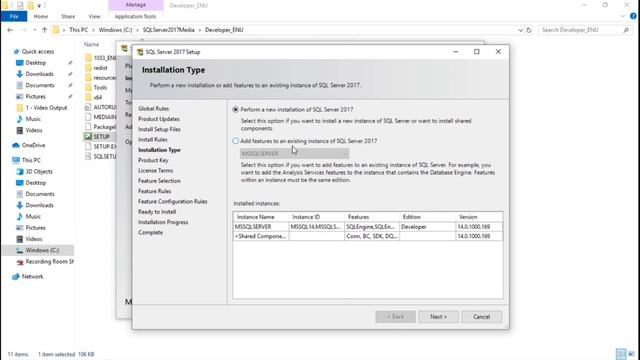Click Feature Selection step in setup

(x=159, y=180)
